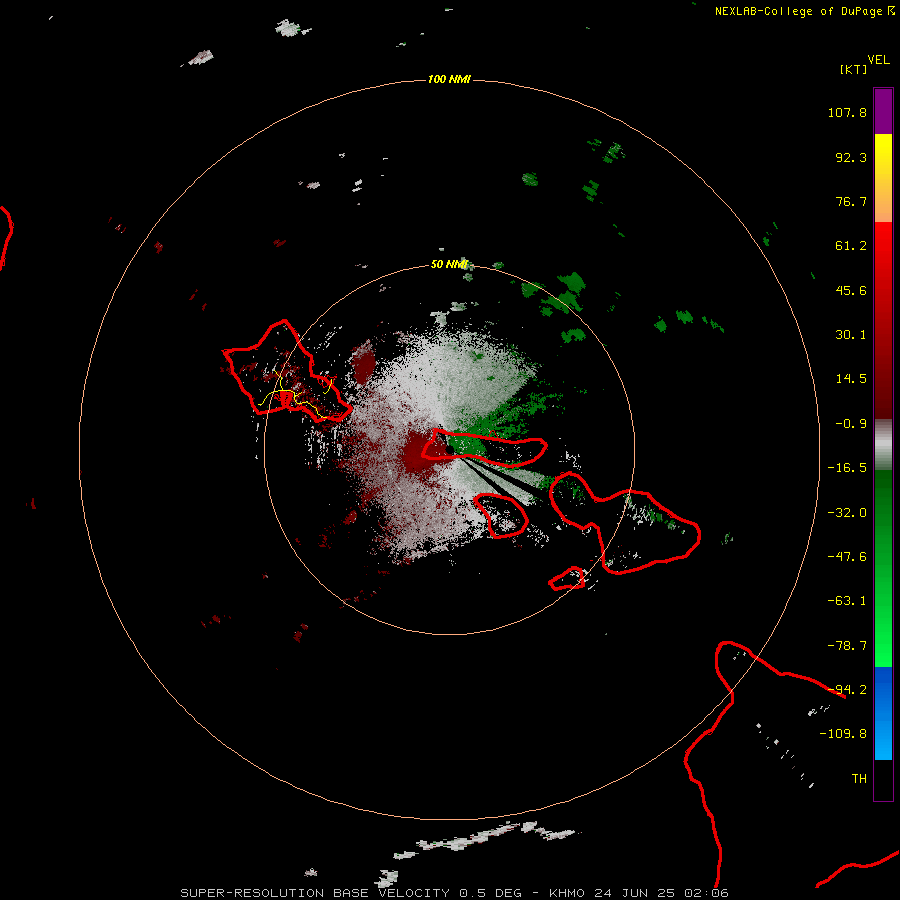Click the 61.2 velocity label
900x900 pixels.
[x=851, y=246]
